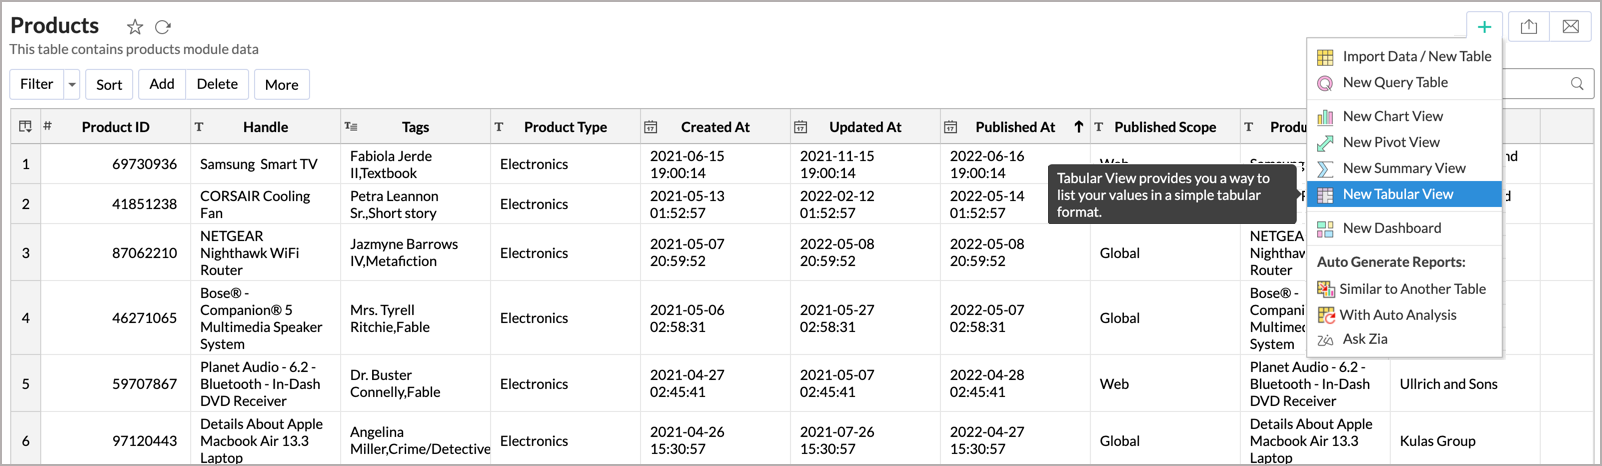Expand the Filter dropdown arrow
The height and width of the screenshot is (466, 1602).
pos(72,85)
